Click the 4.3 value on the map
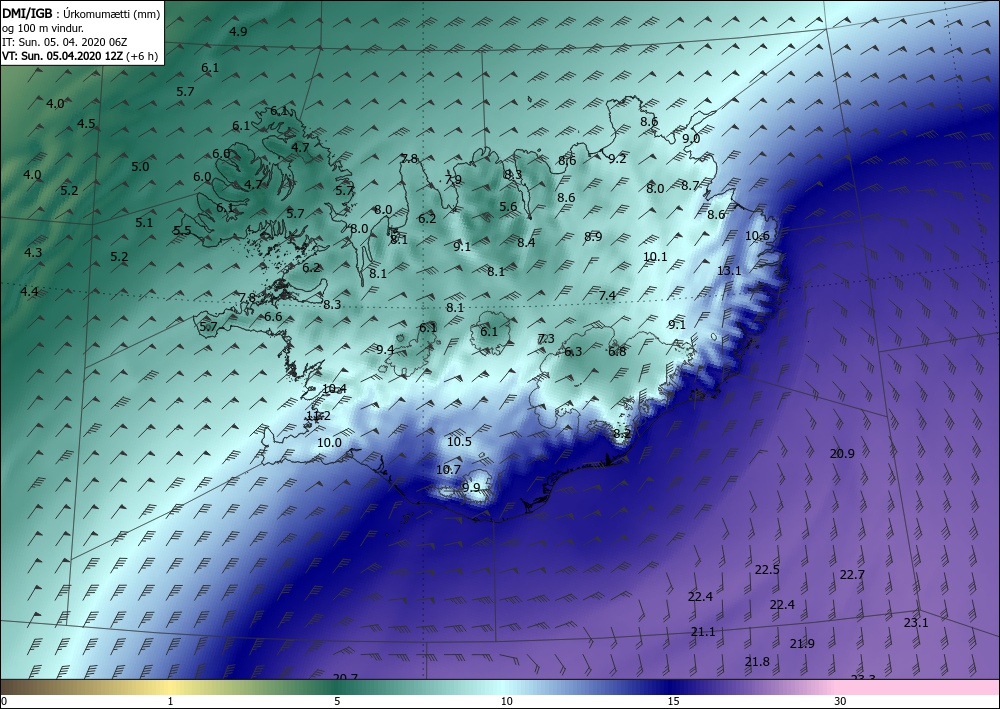Image resolution: width=1000 pixels, height=709 pixels. pos(33,252)
